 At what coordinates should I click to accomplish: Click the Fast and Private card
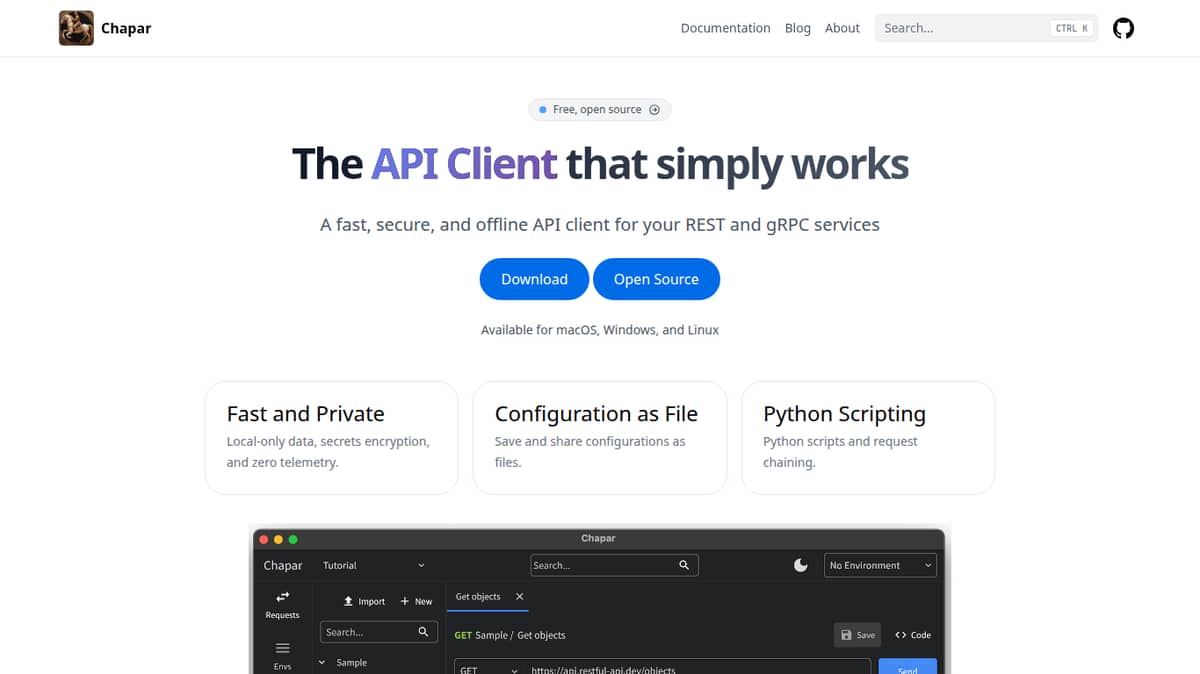(331, 437)
